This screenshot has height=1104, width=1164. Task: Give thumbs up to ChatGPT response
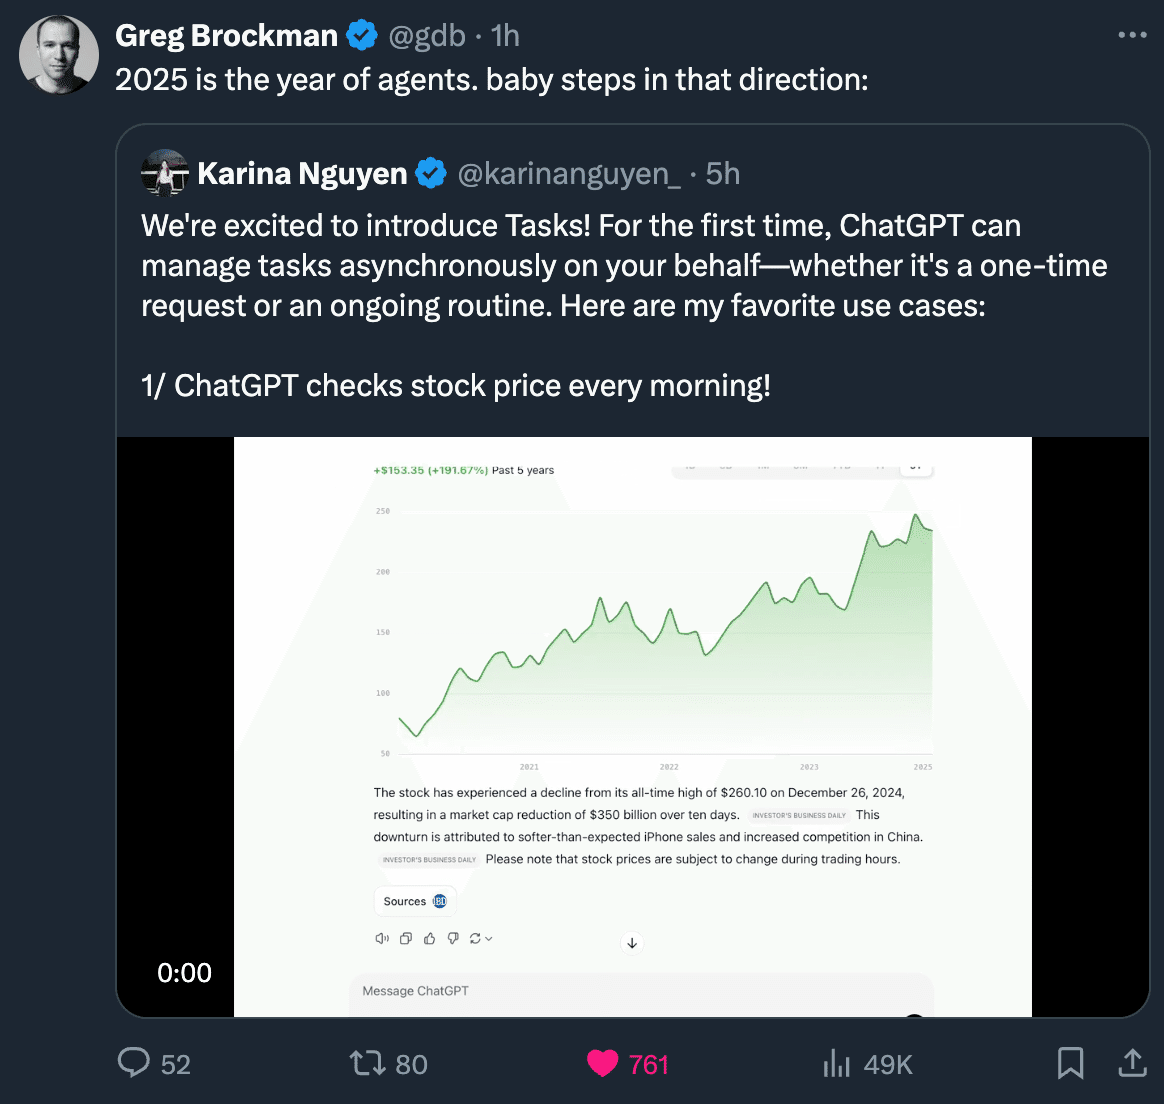click(430, 938)
